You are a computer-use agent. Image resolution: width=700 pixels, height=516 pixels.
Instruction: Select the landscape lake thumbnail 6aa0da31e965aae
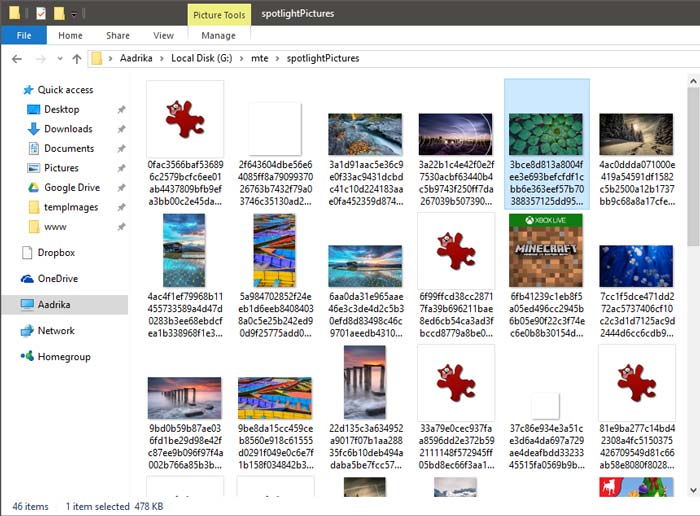pyautogui.click(x=365, y=292)
